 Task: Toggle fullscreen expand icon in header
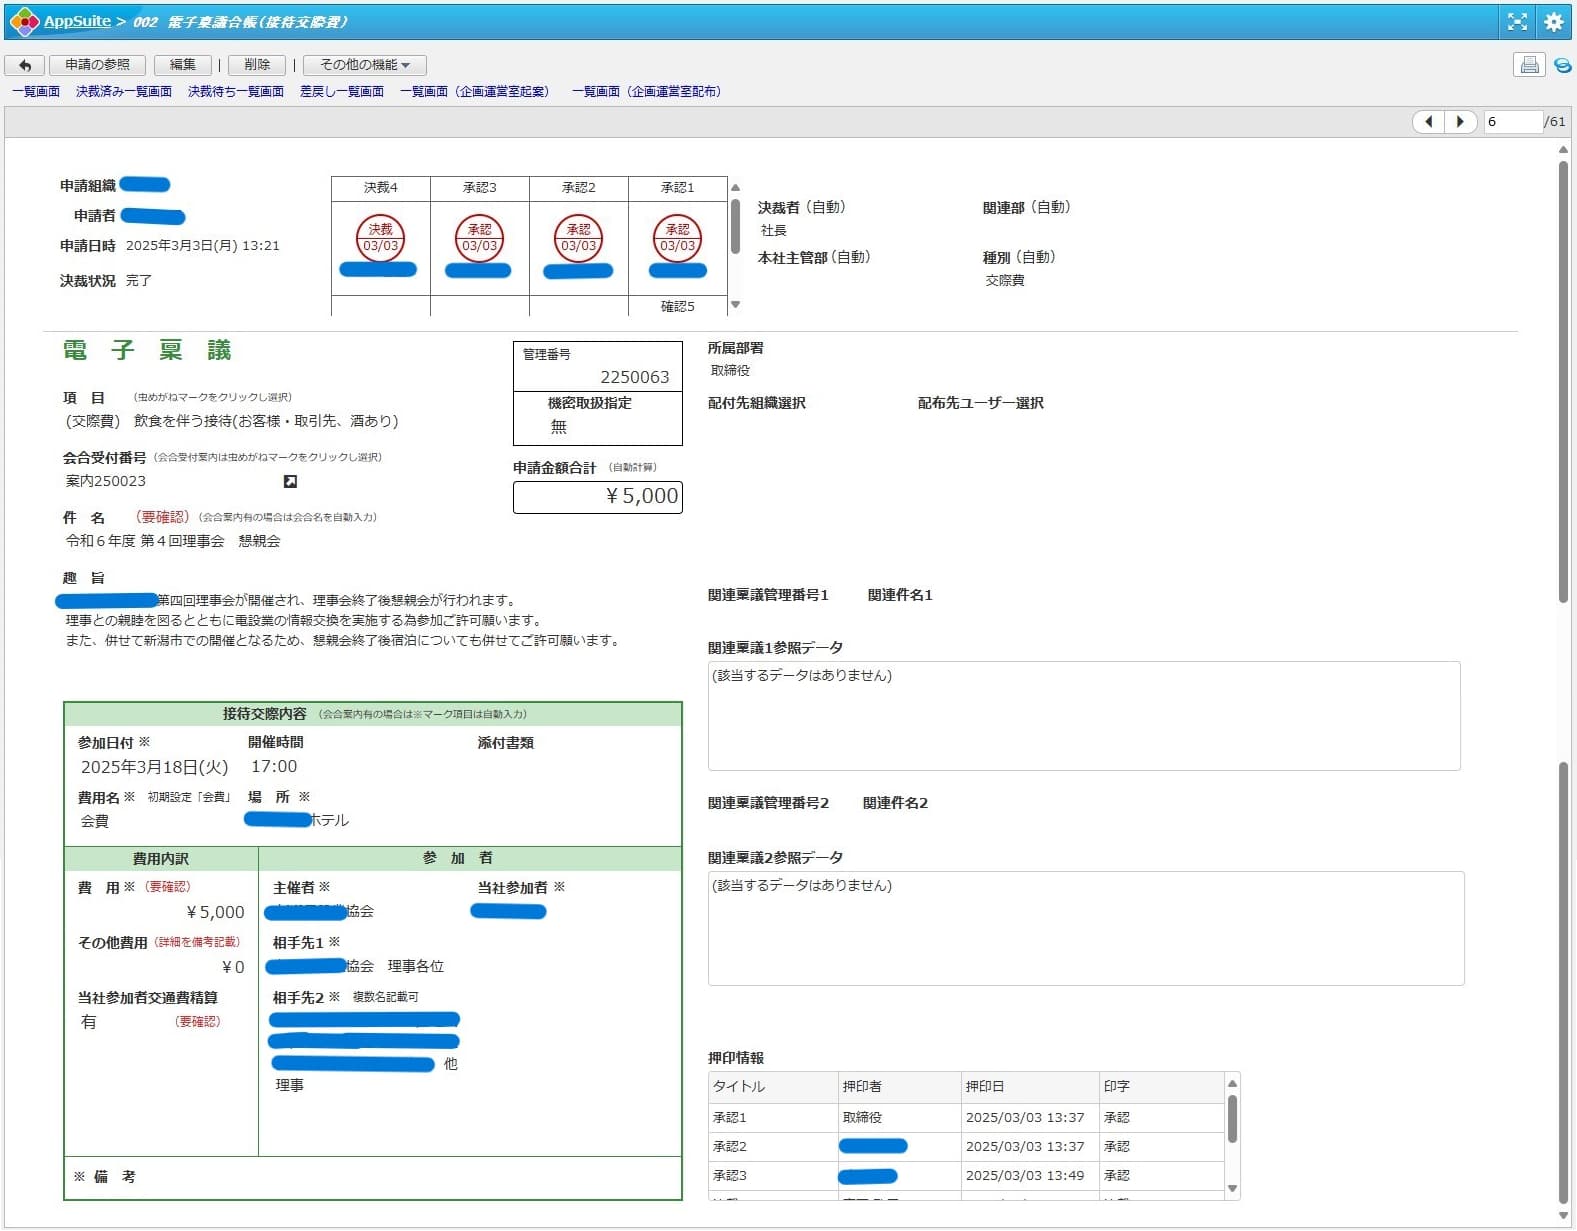tap(1517, 21)
